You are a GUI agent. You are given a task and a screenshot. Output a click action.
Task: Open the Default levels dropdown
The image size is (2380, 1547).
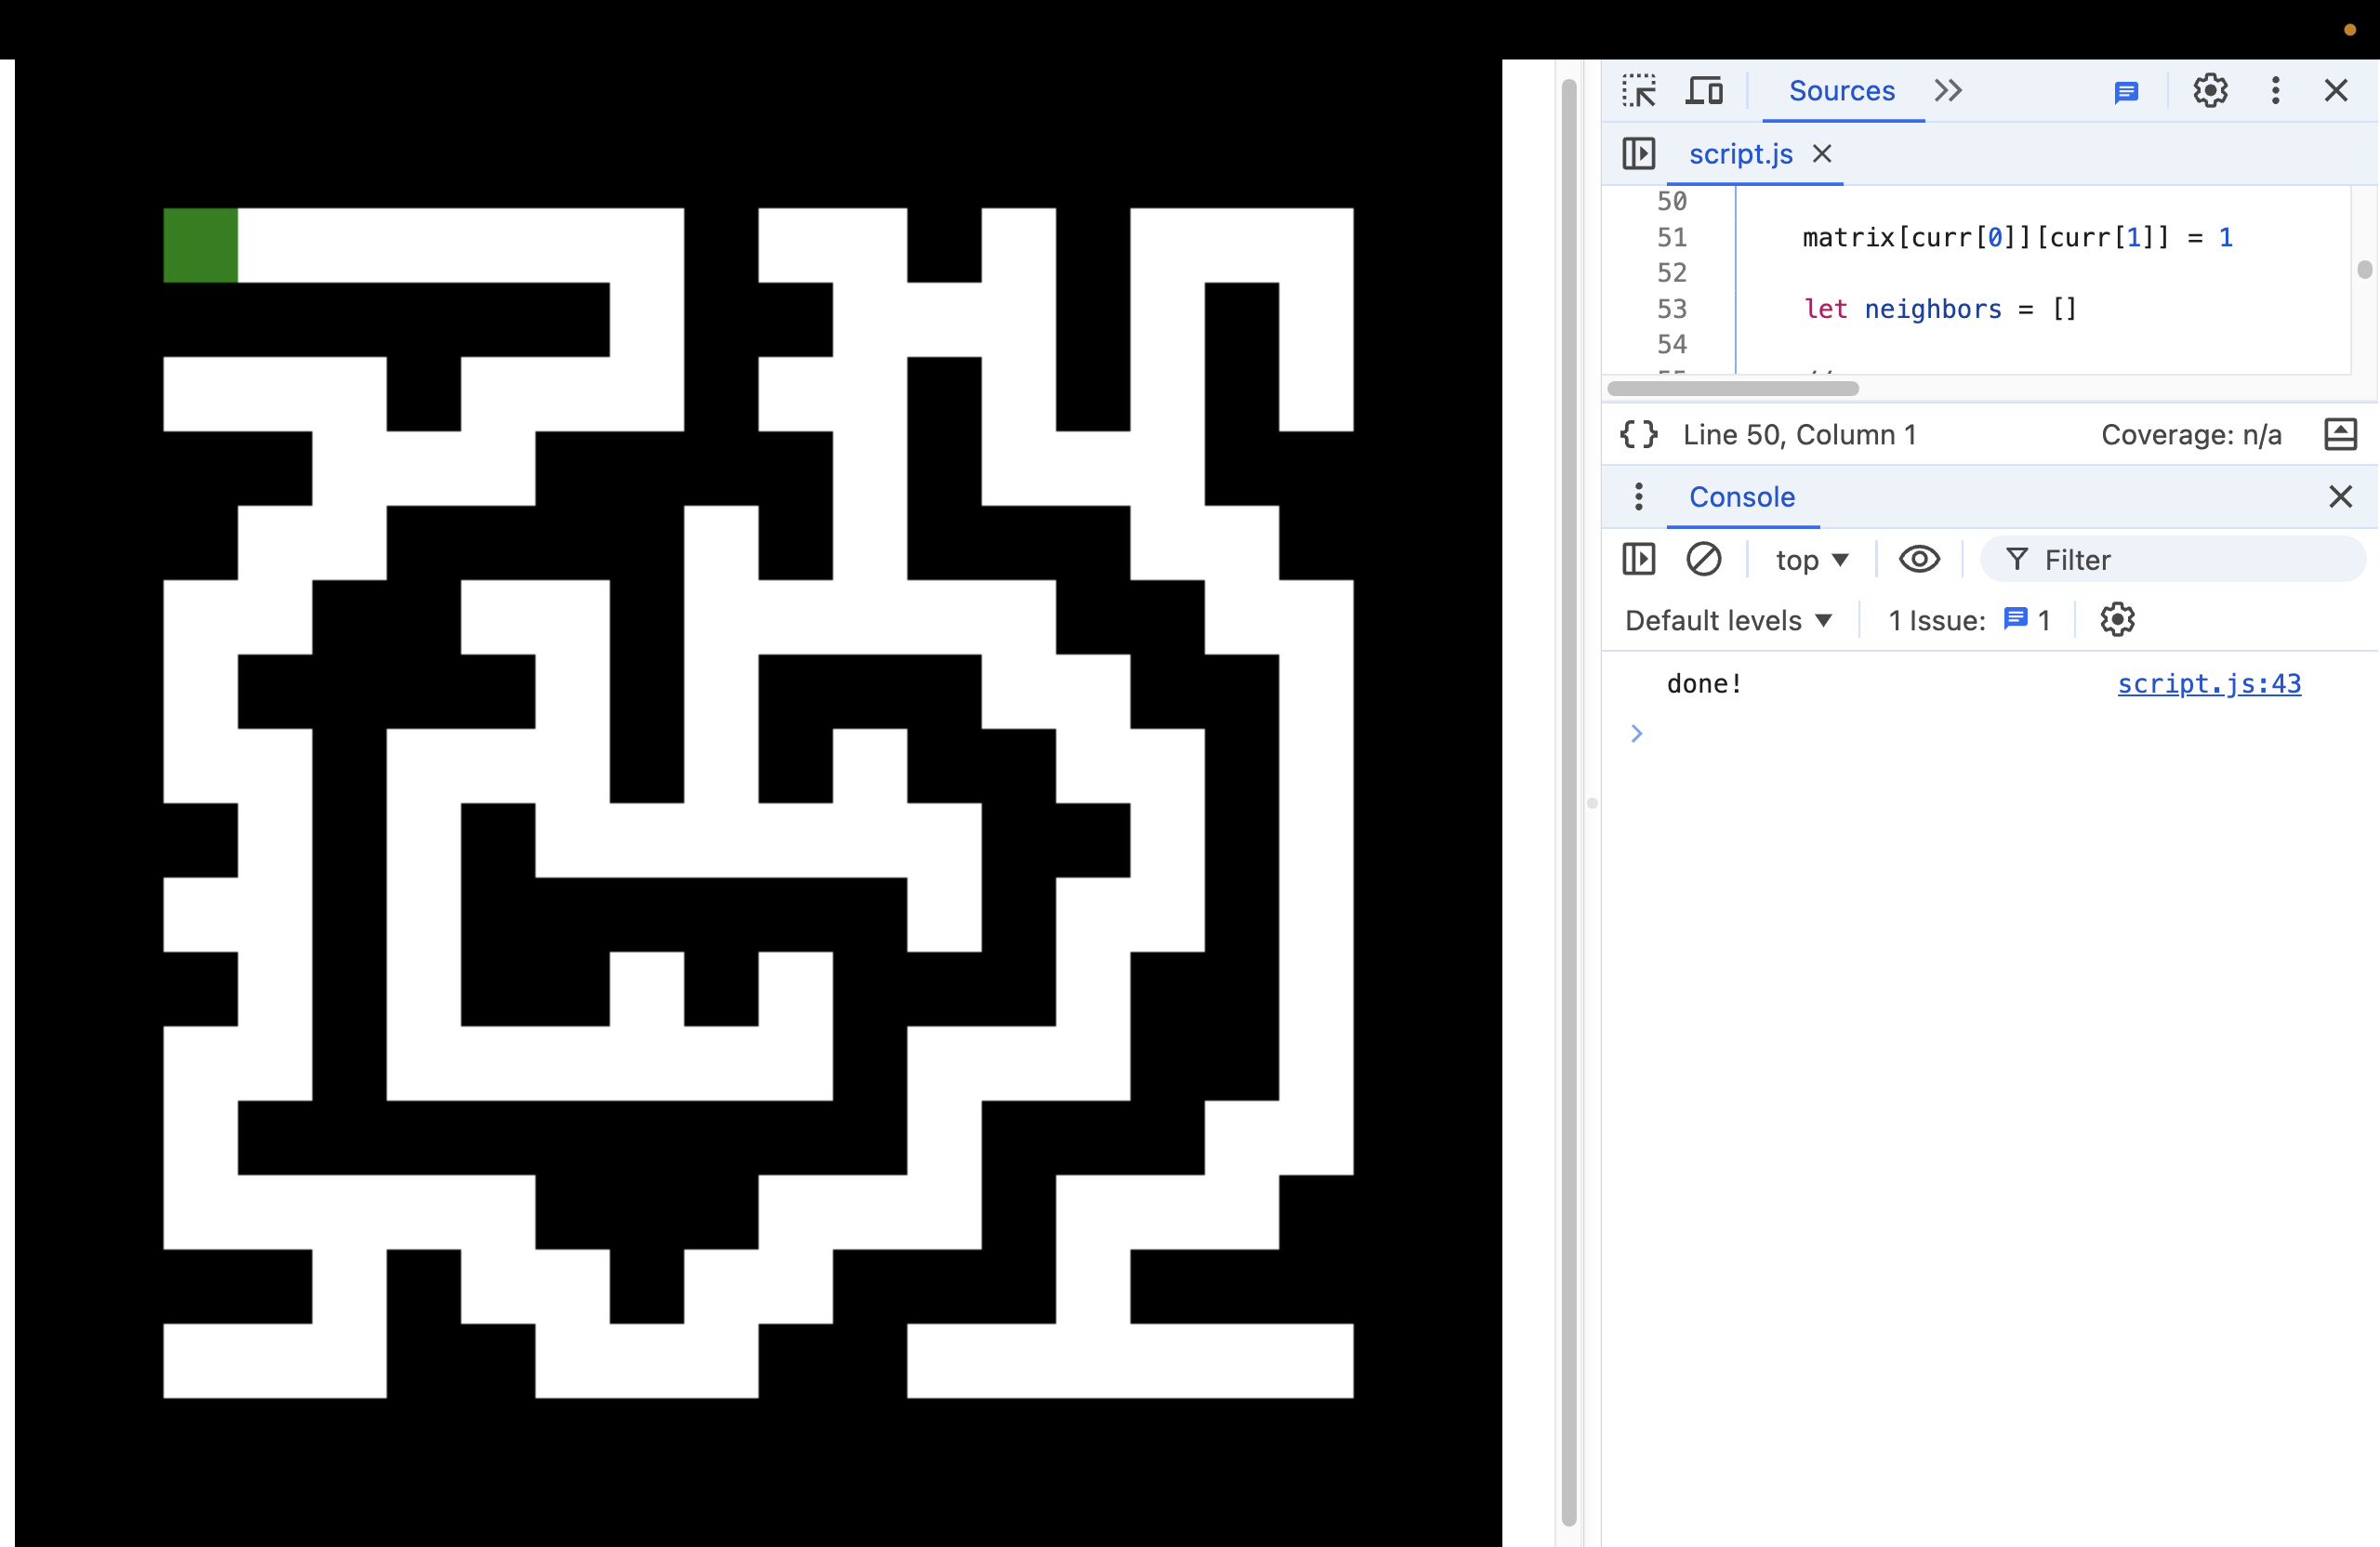click(1728, 621)
